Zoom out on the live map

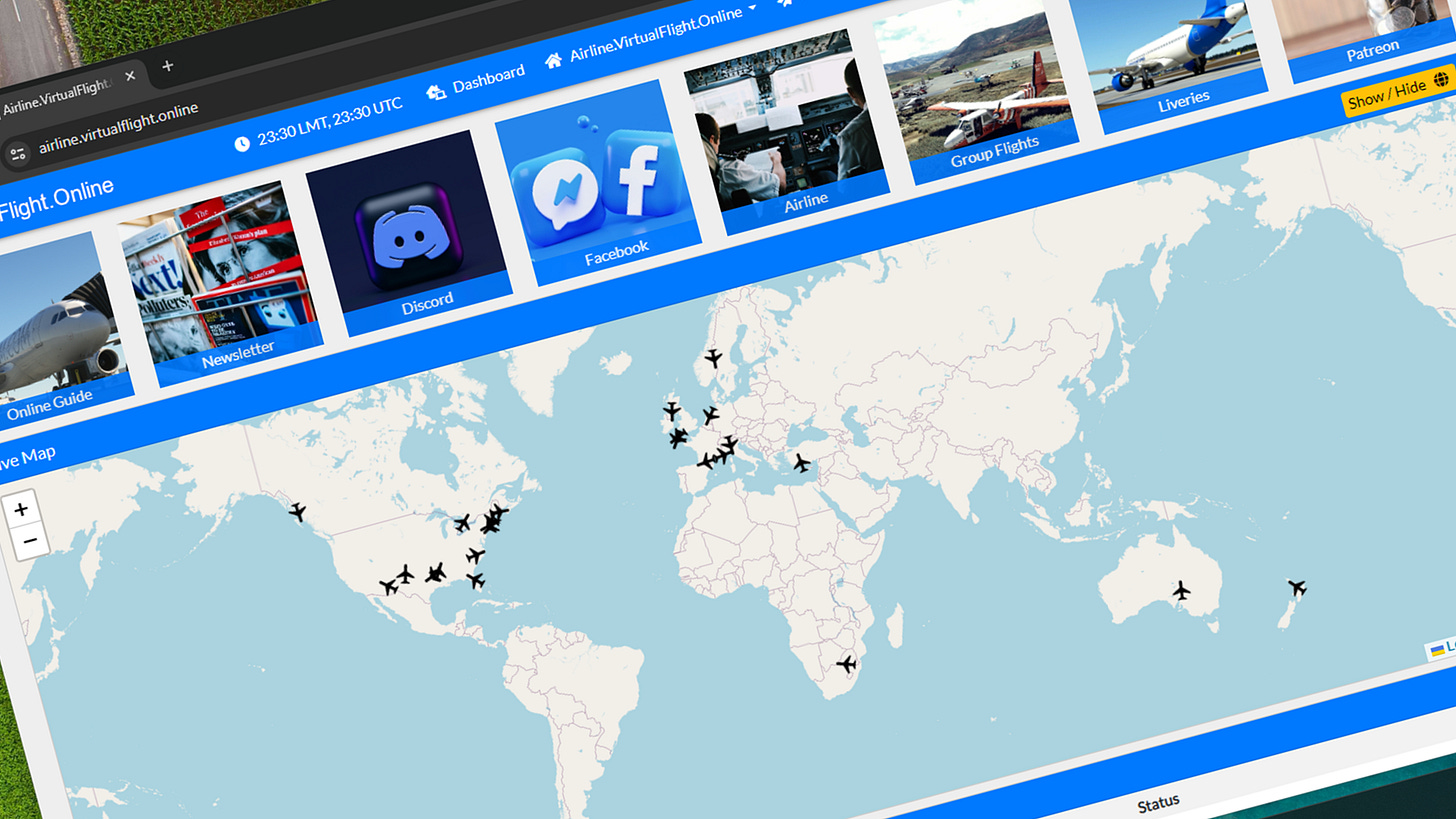pyautogui.click(x=30, y=542)
